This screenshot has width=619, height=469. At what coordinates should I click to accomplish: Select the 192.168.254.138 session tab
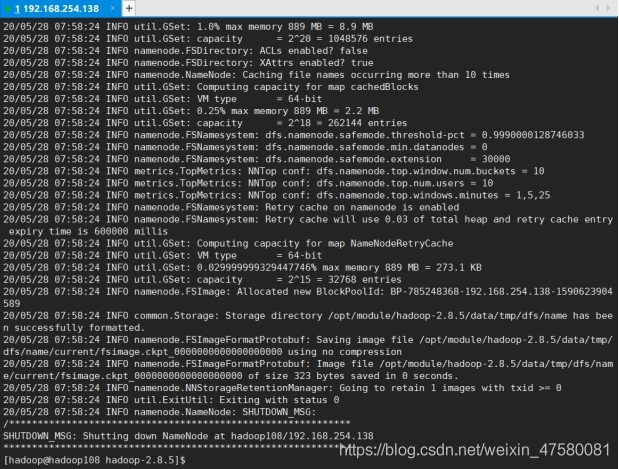60,8
